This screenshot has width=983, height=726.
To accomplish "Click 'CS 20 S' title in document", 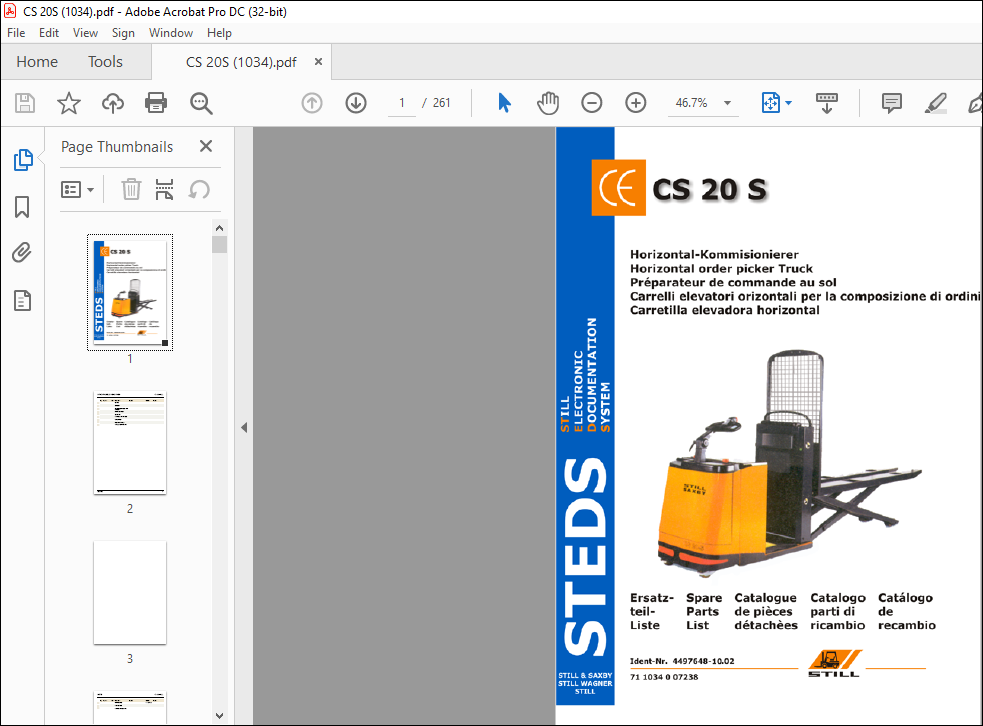I will 709,189.
